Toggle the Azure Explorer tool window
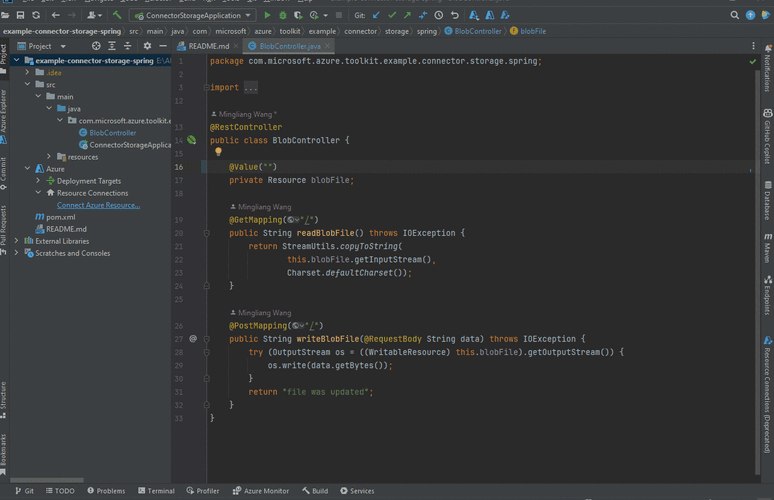774x500 pixels. point(3,116)
